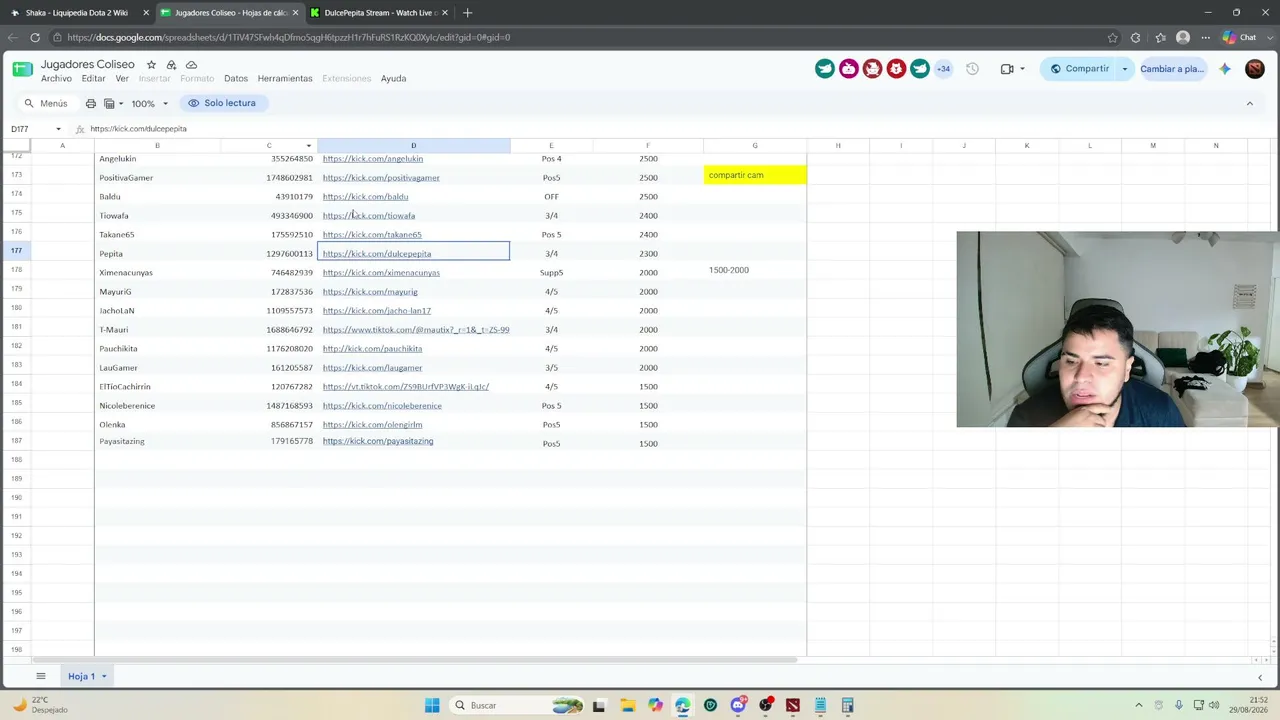The width and height of the screenshot is (1280, 720).
Task: Open the Ayuda menu
Action: click(393, 79)
